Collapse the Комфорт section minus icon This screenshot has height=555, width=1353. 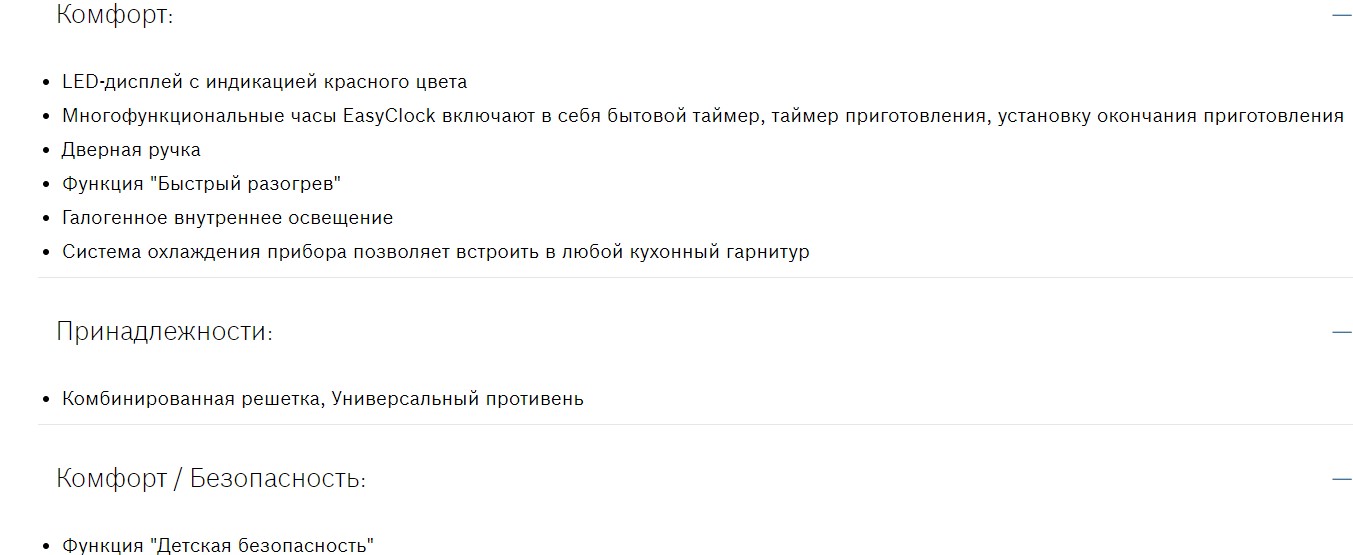1341,15
